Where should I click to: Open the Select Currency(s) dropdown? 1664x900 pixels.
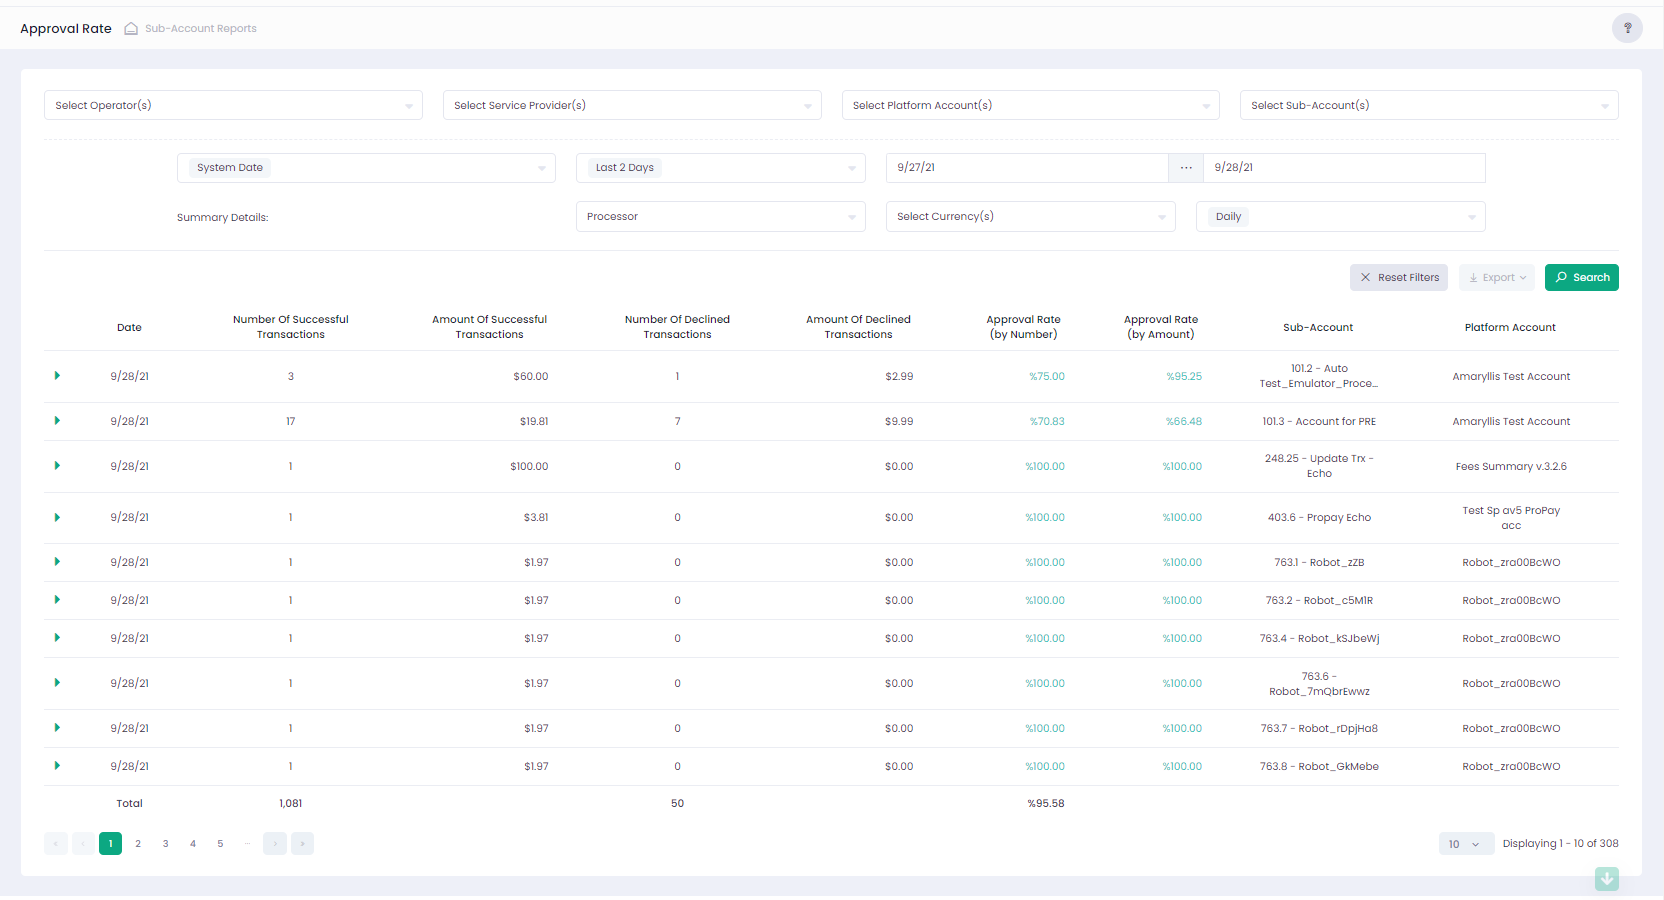point(1030,217)
